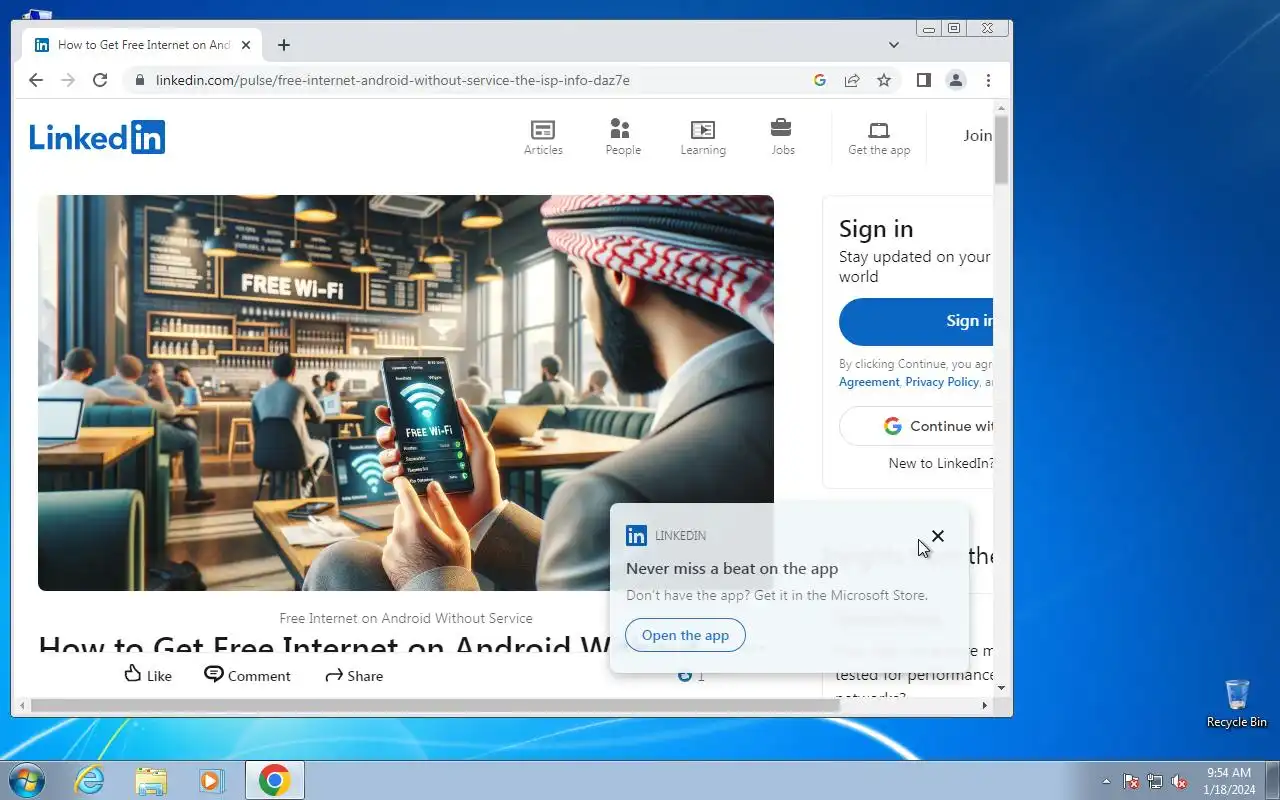Image resolution: width=1280 pixels, height=800 pixels.
Task: Continue with Google sign-in
Action: click(x=916, y=426)
